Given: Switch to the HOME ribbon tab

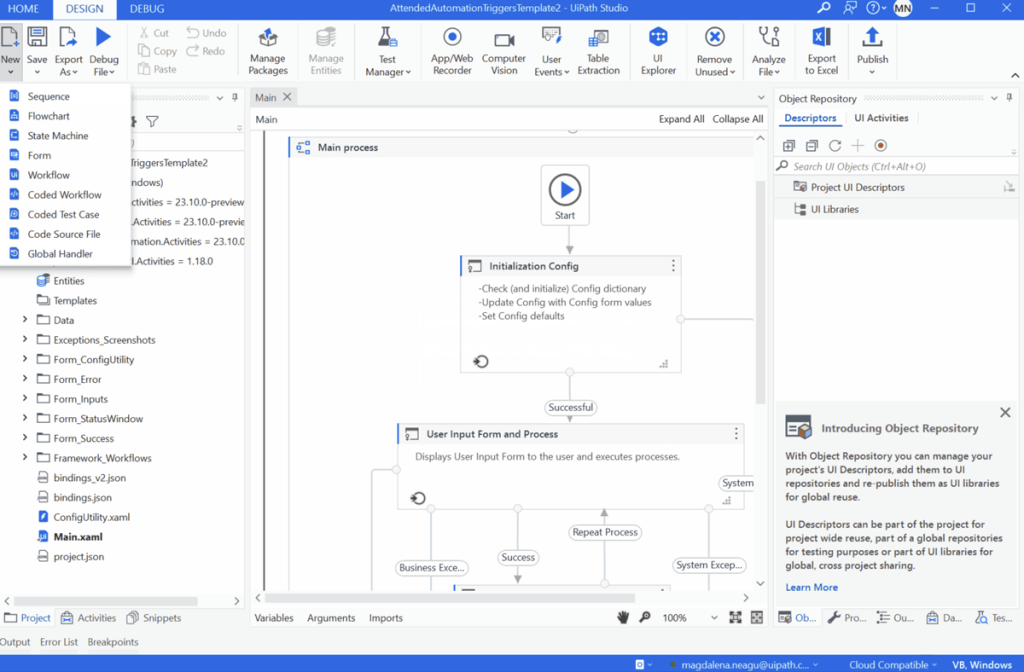Looking at the screenshot, I should [23, 9].
